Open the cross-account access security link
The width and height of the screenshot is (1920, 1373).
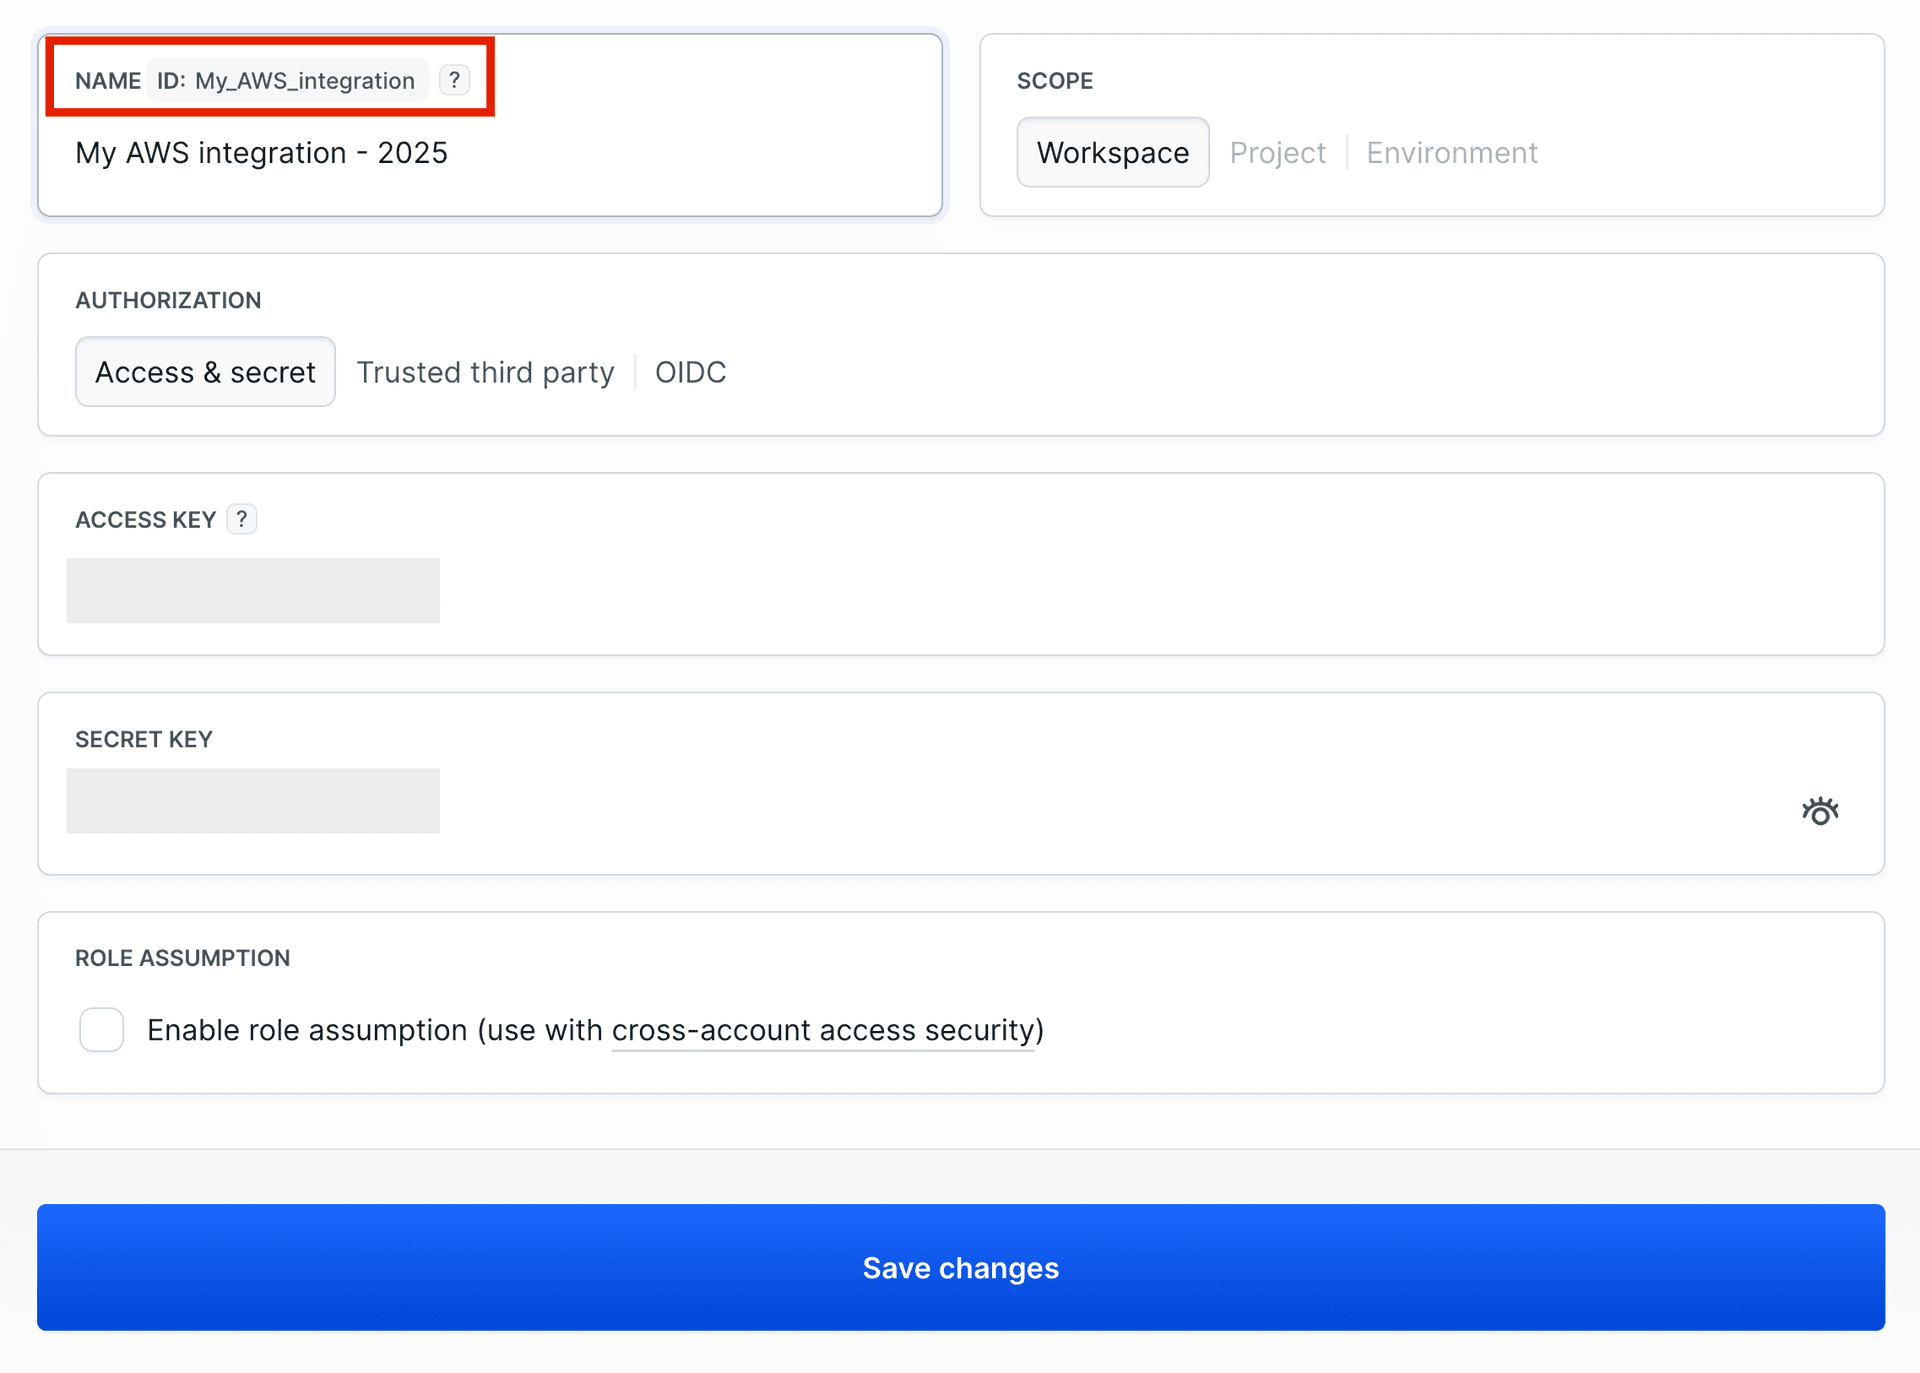coord(822,1030)
